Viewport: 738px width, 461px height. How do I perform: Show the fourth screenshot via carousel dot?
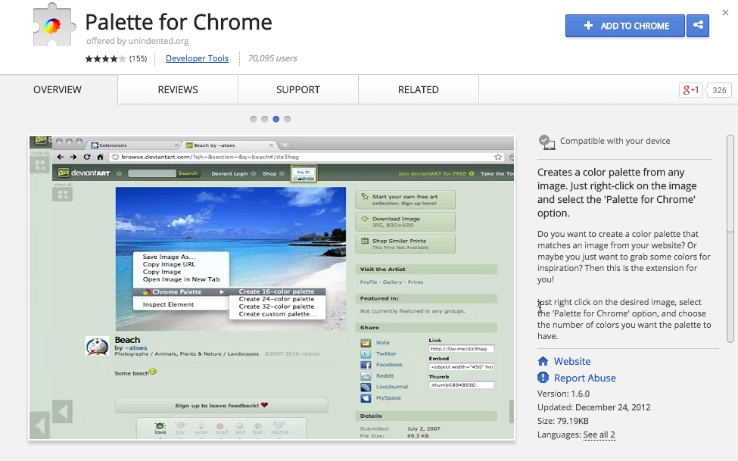click(288, 119)
